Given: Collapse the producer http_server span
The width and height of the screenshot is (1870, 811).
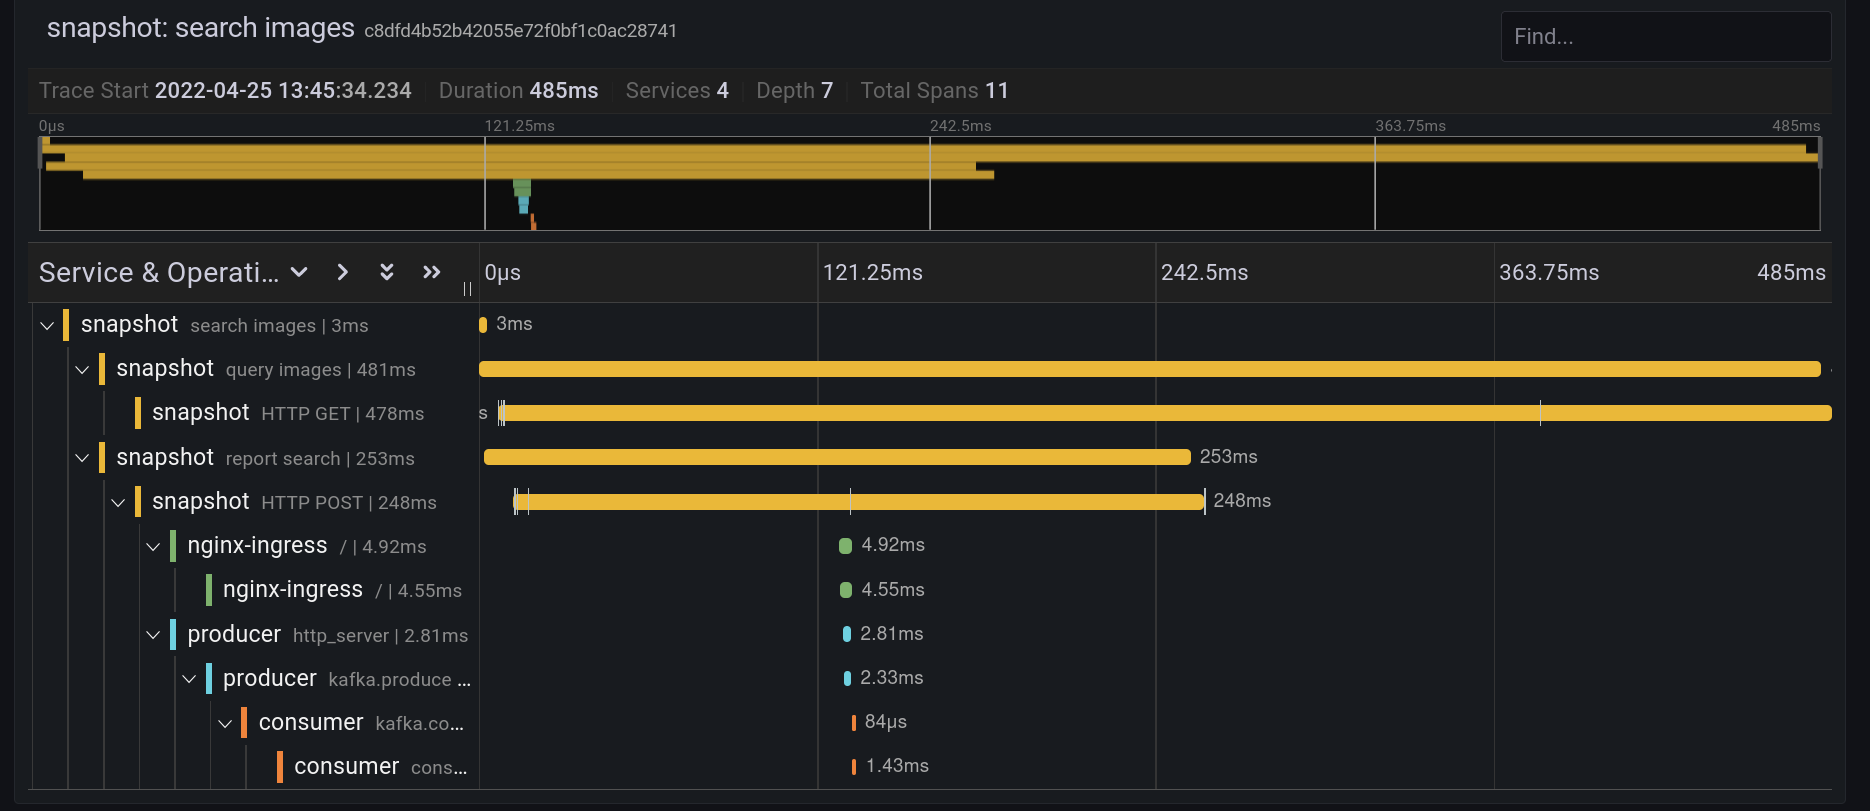Looking at the screenshot, I should click(153, 634).
